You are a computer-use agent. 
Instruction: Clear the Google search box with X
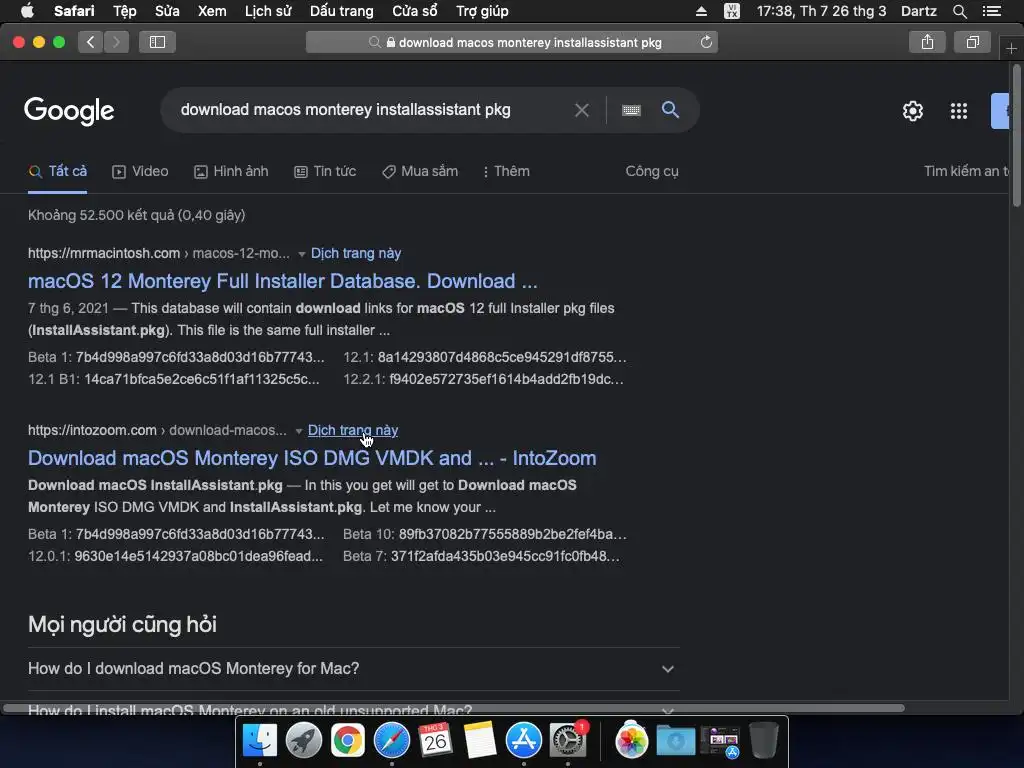tap(581, 110)
